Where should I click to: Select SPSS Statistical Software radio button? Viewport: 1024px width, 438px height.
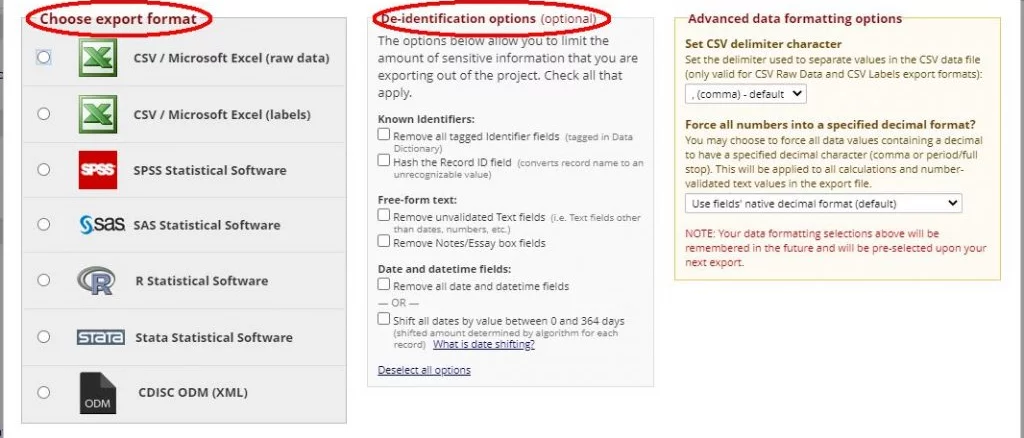pos(43,170)
